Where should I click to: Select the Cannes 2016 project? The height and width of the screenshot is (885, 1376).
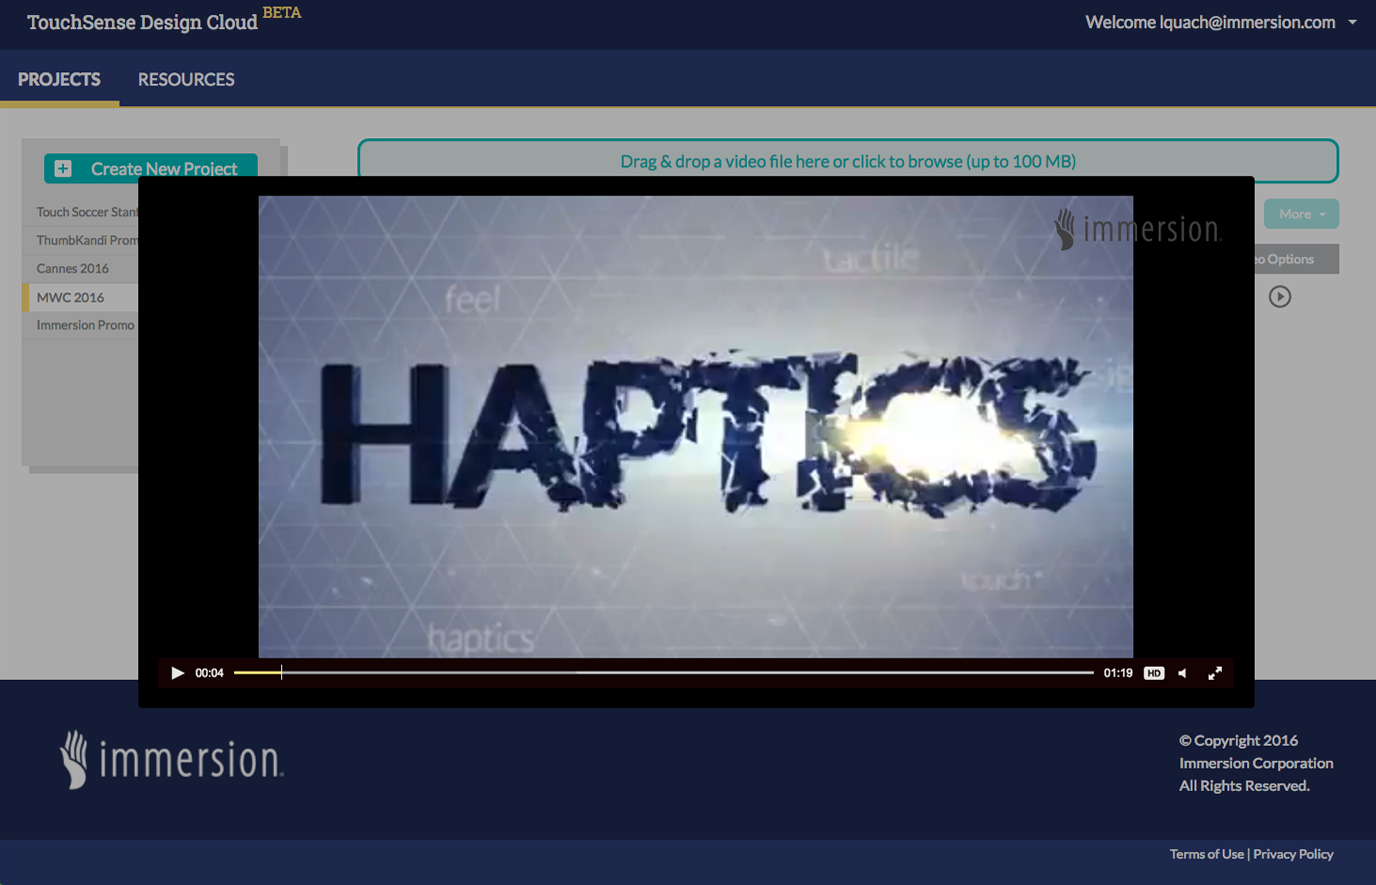[x=73, y=268]
